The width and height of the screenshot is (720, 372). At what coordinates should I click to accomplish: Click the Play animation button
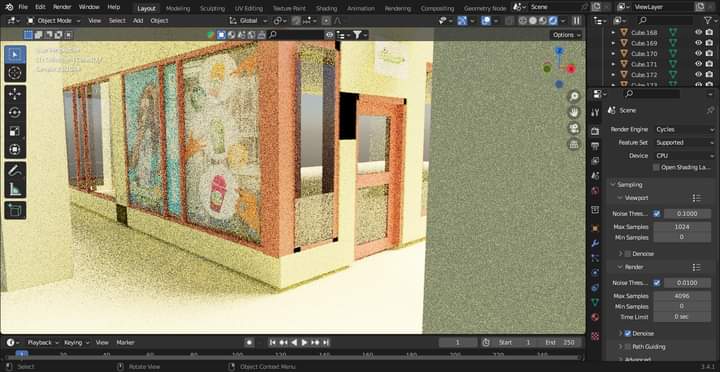coord(304,343)
